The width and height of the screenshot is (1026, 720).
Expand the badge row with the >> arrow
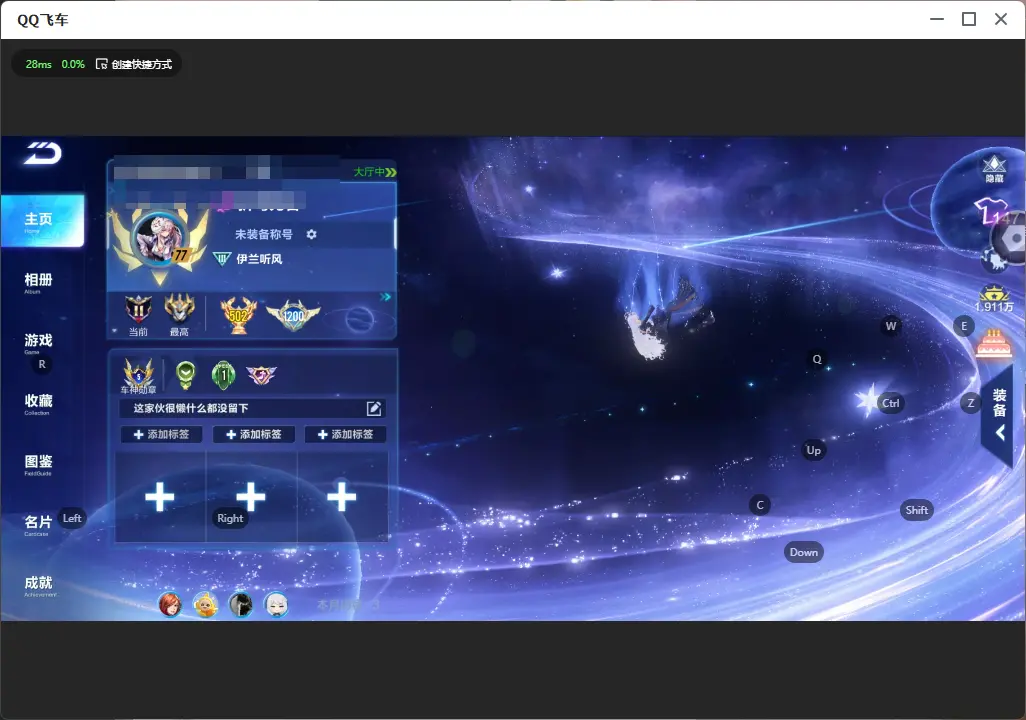pyautogui.click(x=385, y=297)
